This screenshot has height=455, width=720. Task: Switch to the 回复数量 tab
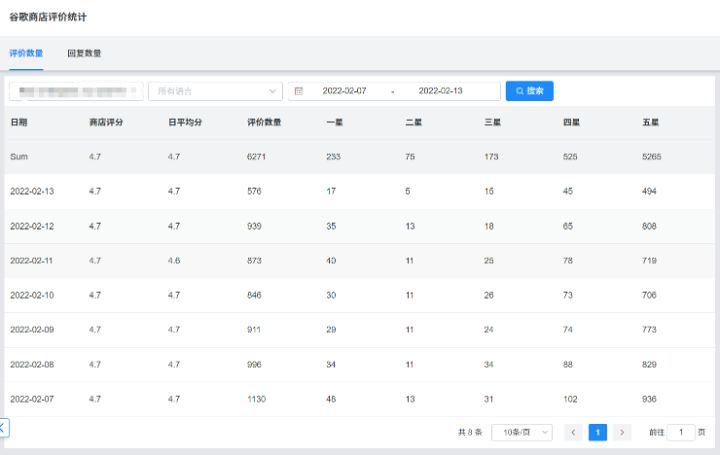click(x=84, y=53)
